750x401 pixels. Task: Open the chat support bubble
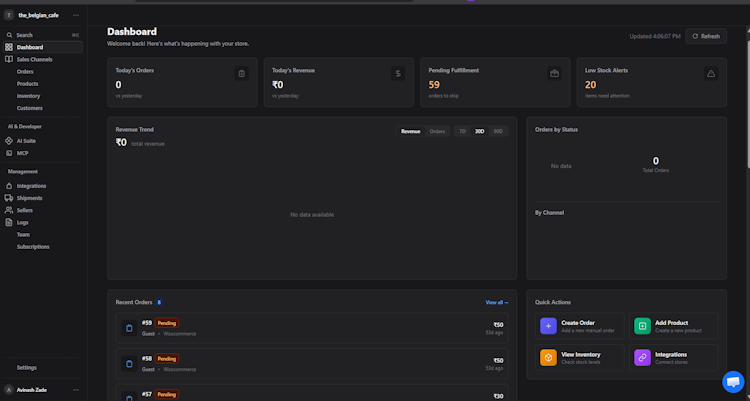733,381
